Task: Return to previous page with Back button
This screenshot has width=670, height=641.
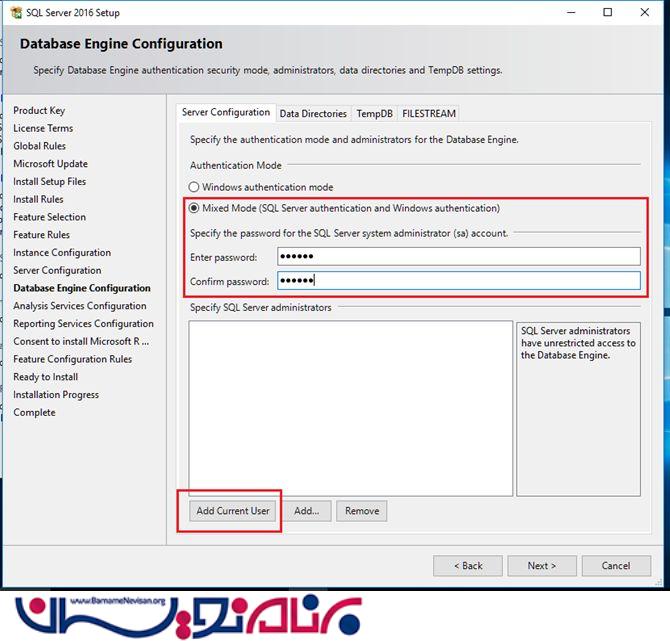Action: 467,566
